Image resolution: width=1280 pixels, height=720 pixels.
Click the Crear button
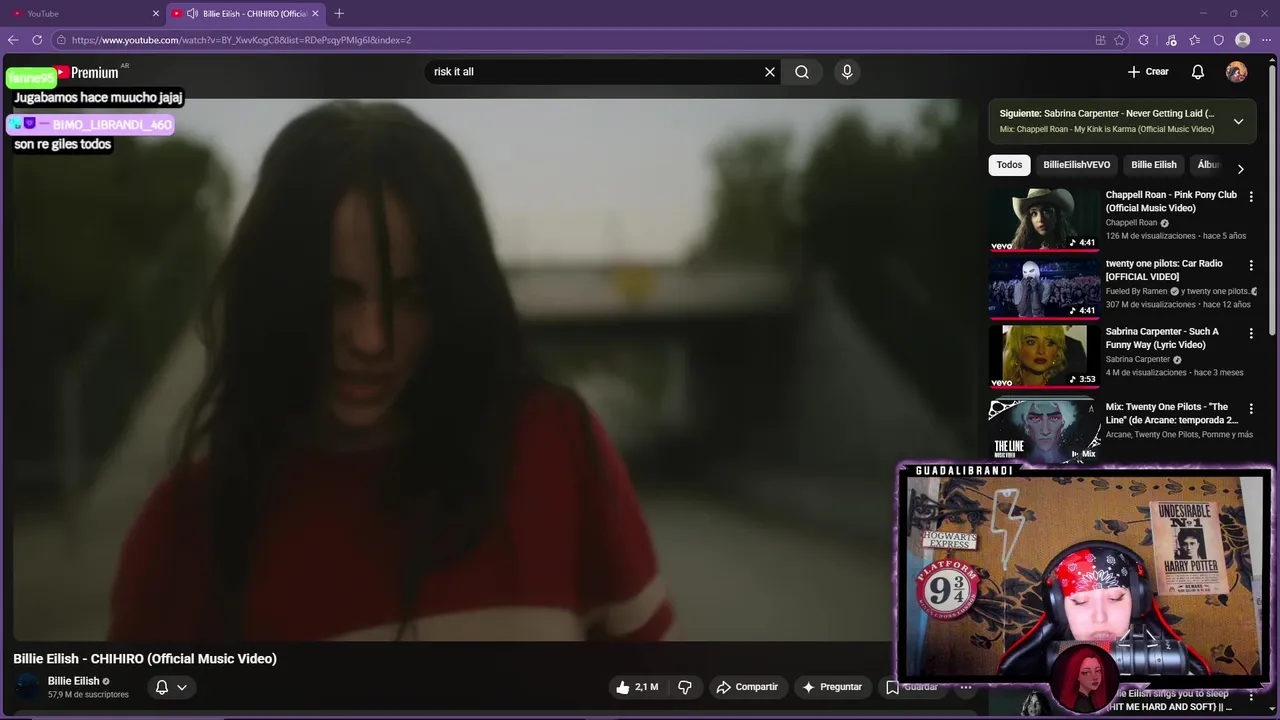[1148, 72]
